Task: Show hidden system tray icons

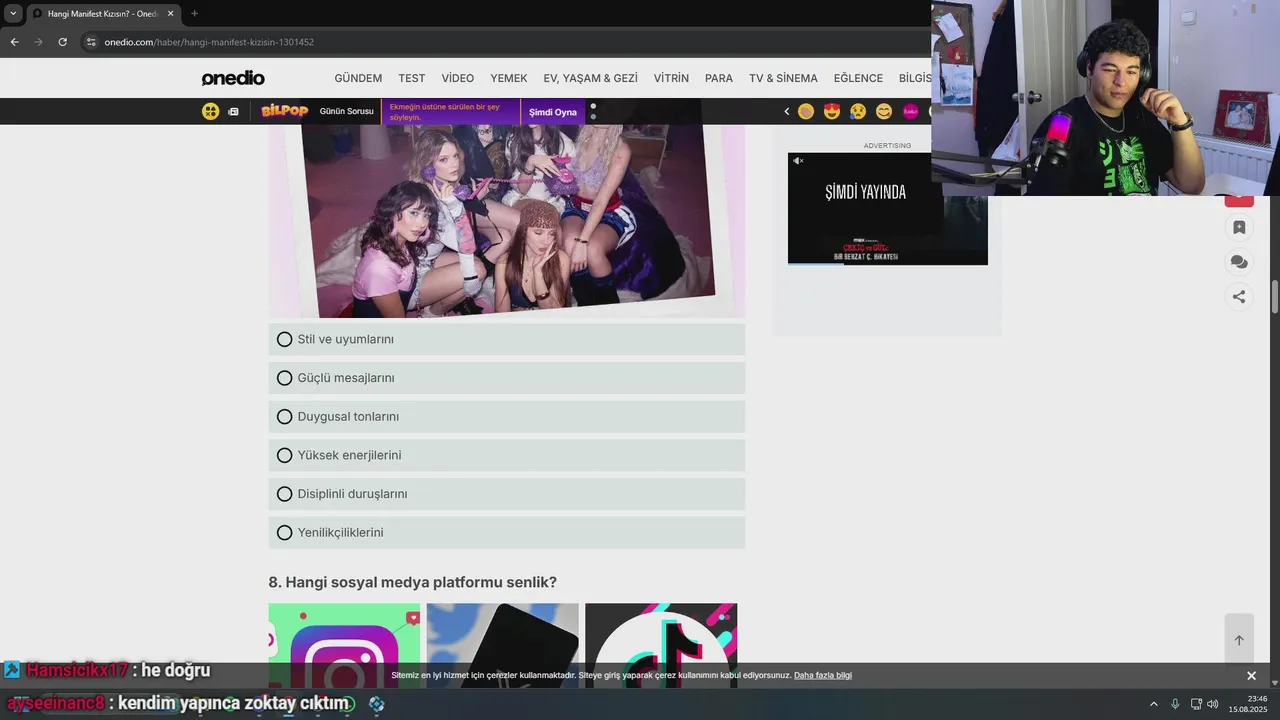Action: (1153, 704)
